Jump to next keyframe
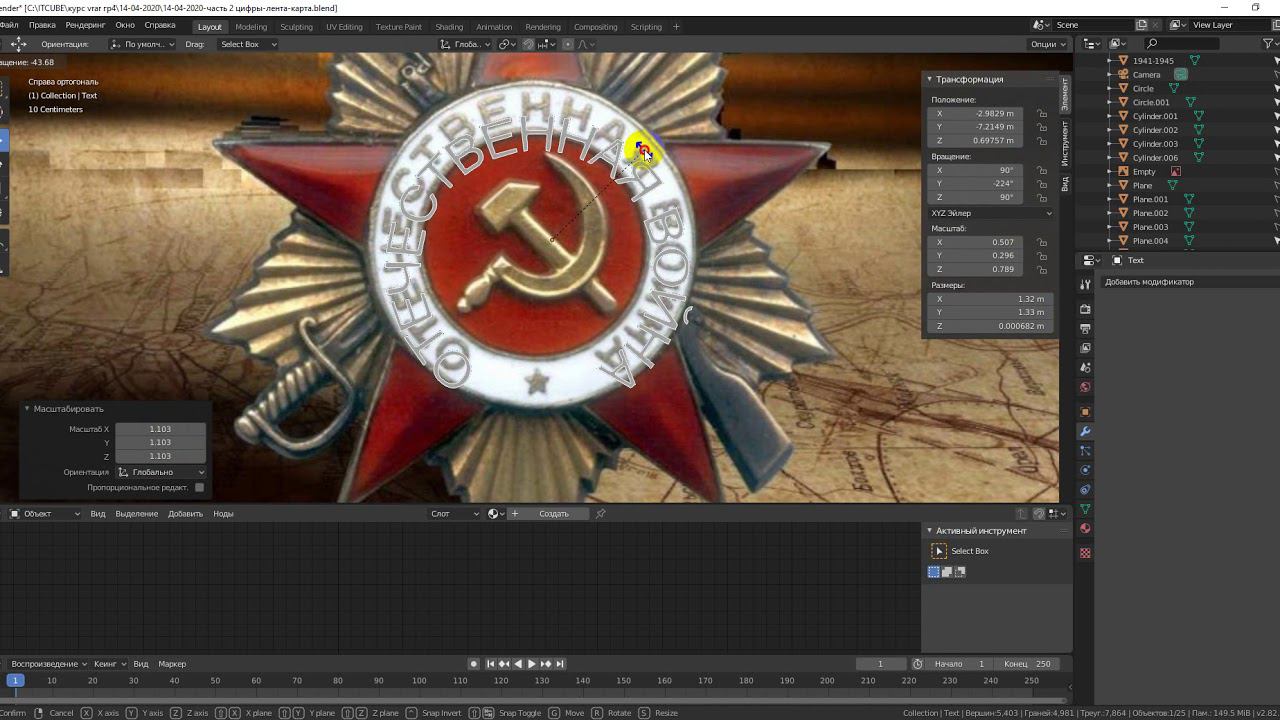 click(546, 664)
